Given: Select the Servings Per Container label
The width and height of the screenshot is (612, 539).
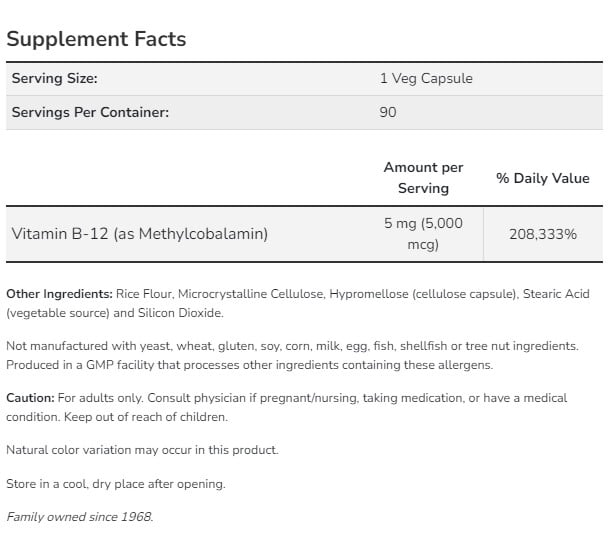Looking at the screenshot, I should point(90,112).
